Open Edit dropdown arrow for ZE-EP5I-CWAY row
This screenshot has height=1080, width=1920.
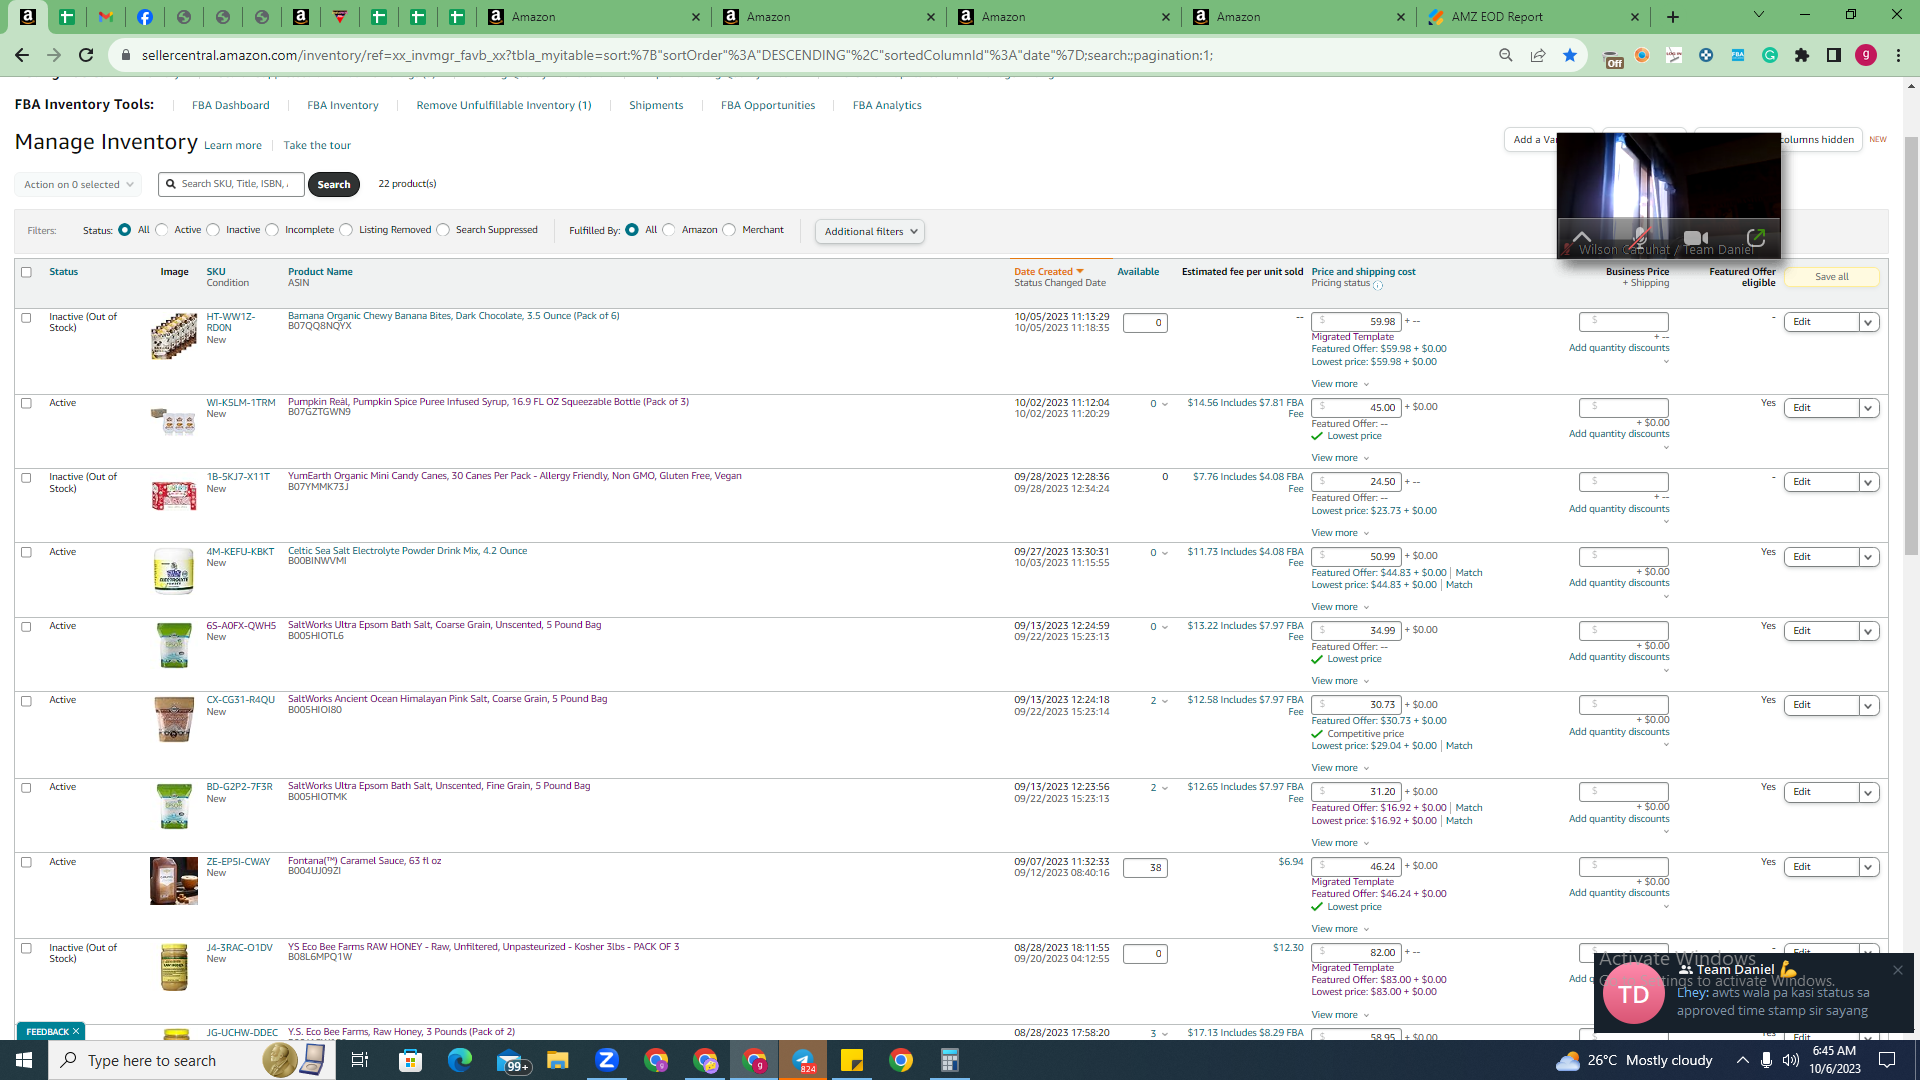point(1868,867)
